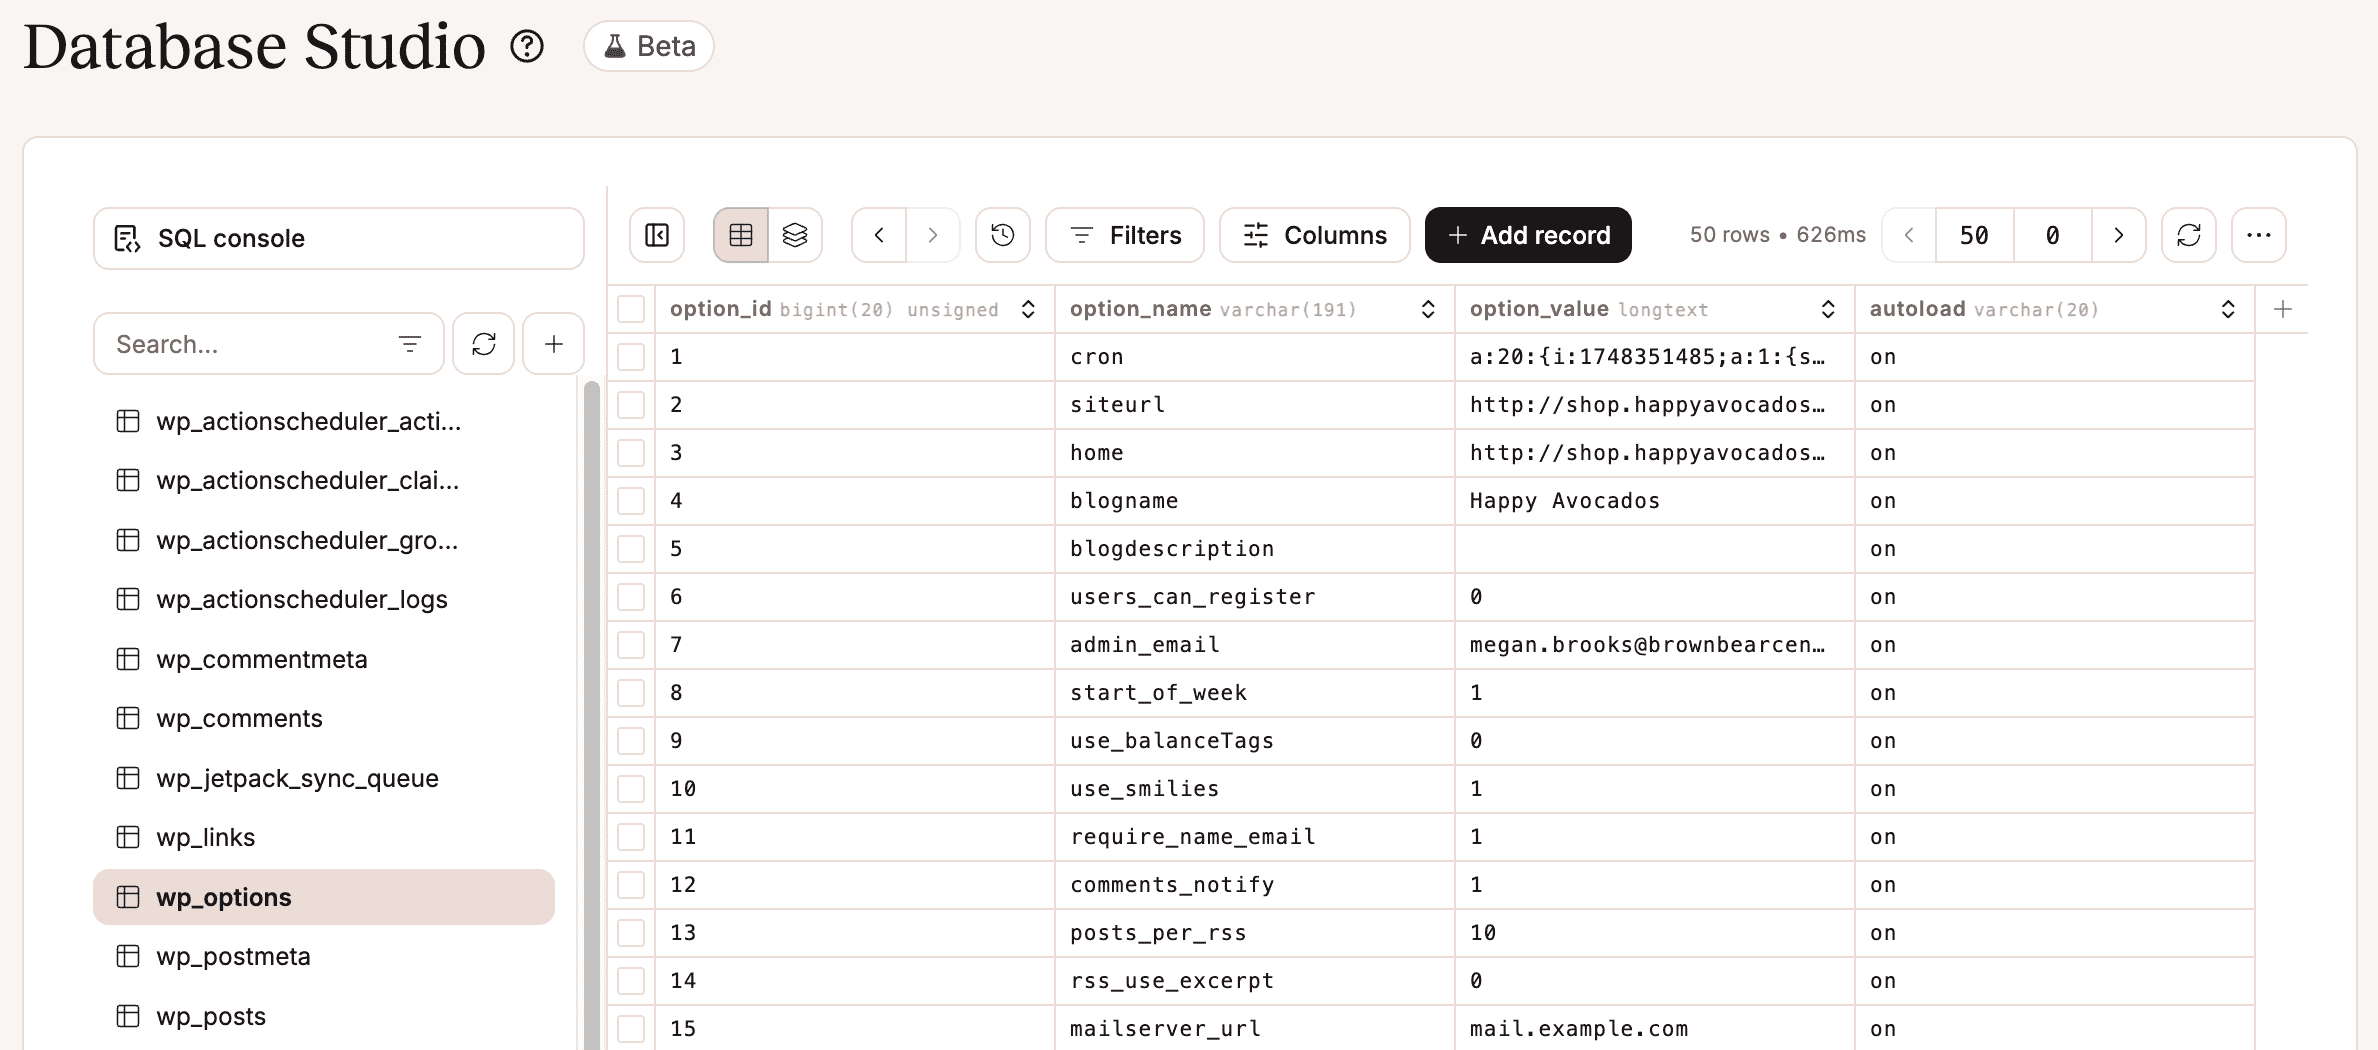Screen dimensions: 2378x1050
Task: Open wp_actionscheduler_clai... table
Action: (324, 480)
